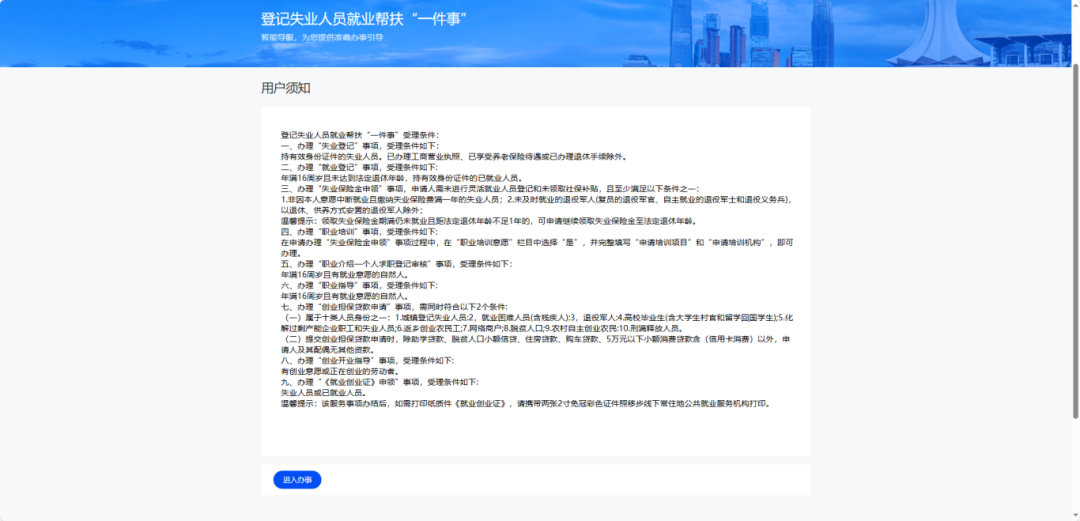Viewport: 1080px width, 521px height.
Task: Click the line starting 在申请办理"失业保险金申领"事项过程中
Action: tap(537, 243)
